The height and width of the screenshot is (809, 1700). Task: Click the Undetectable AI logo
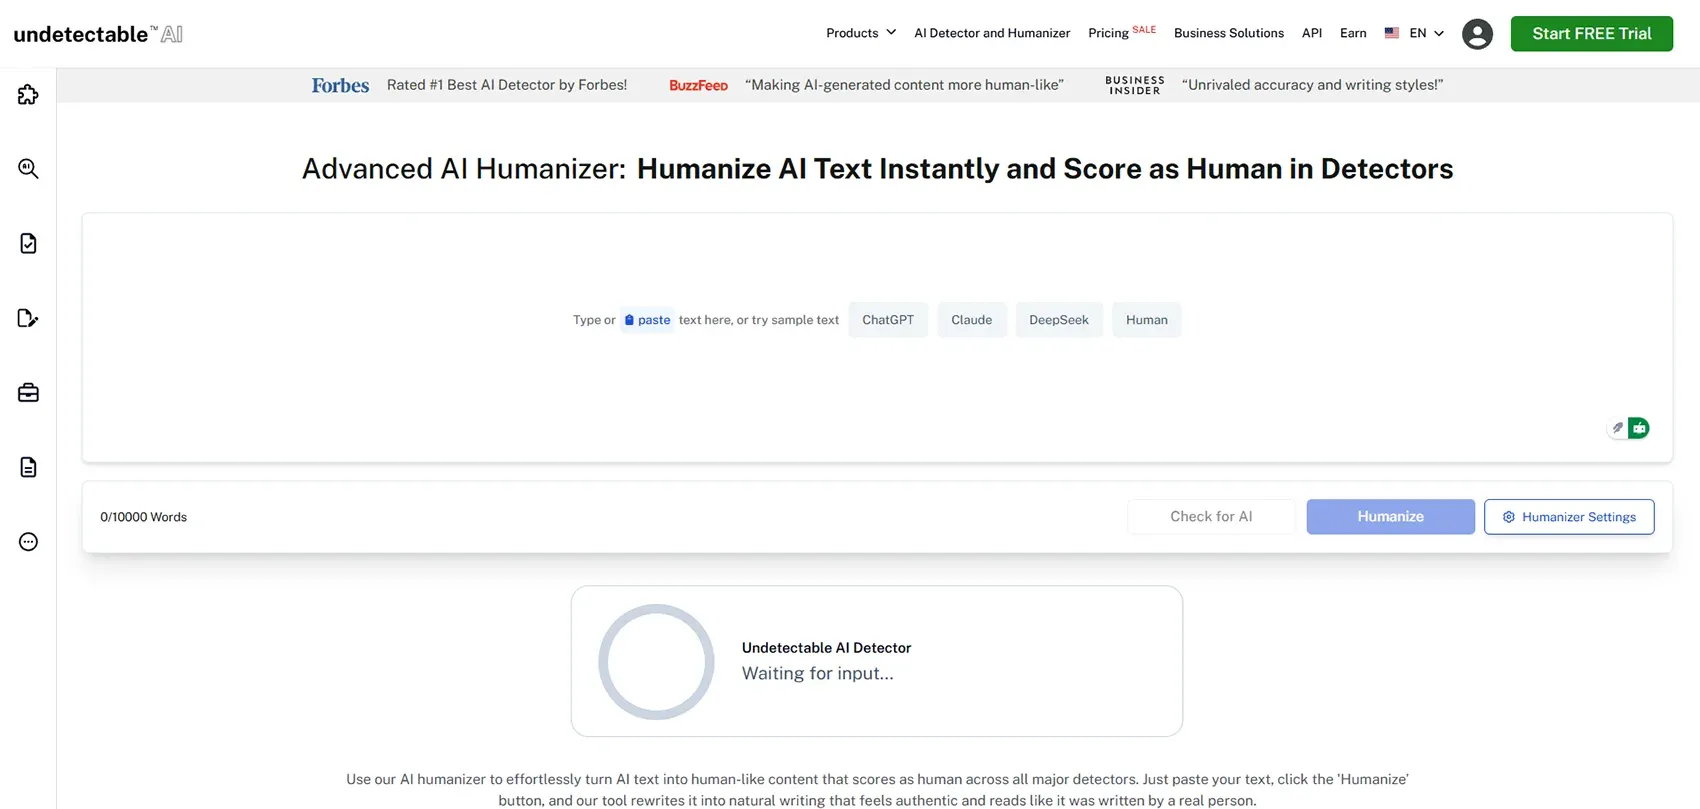(98, 34)
